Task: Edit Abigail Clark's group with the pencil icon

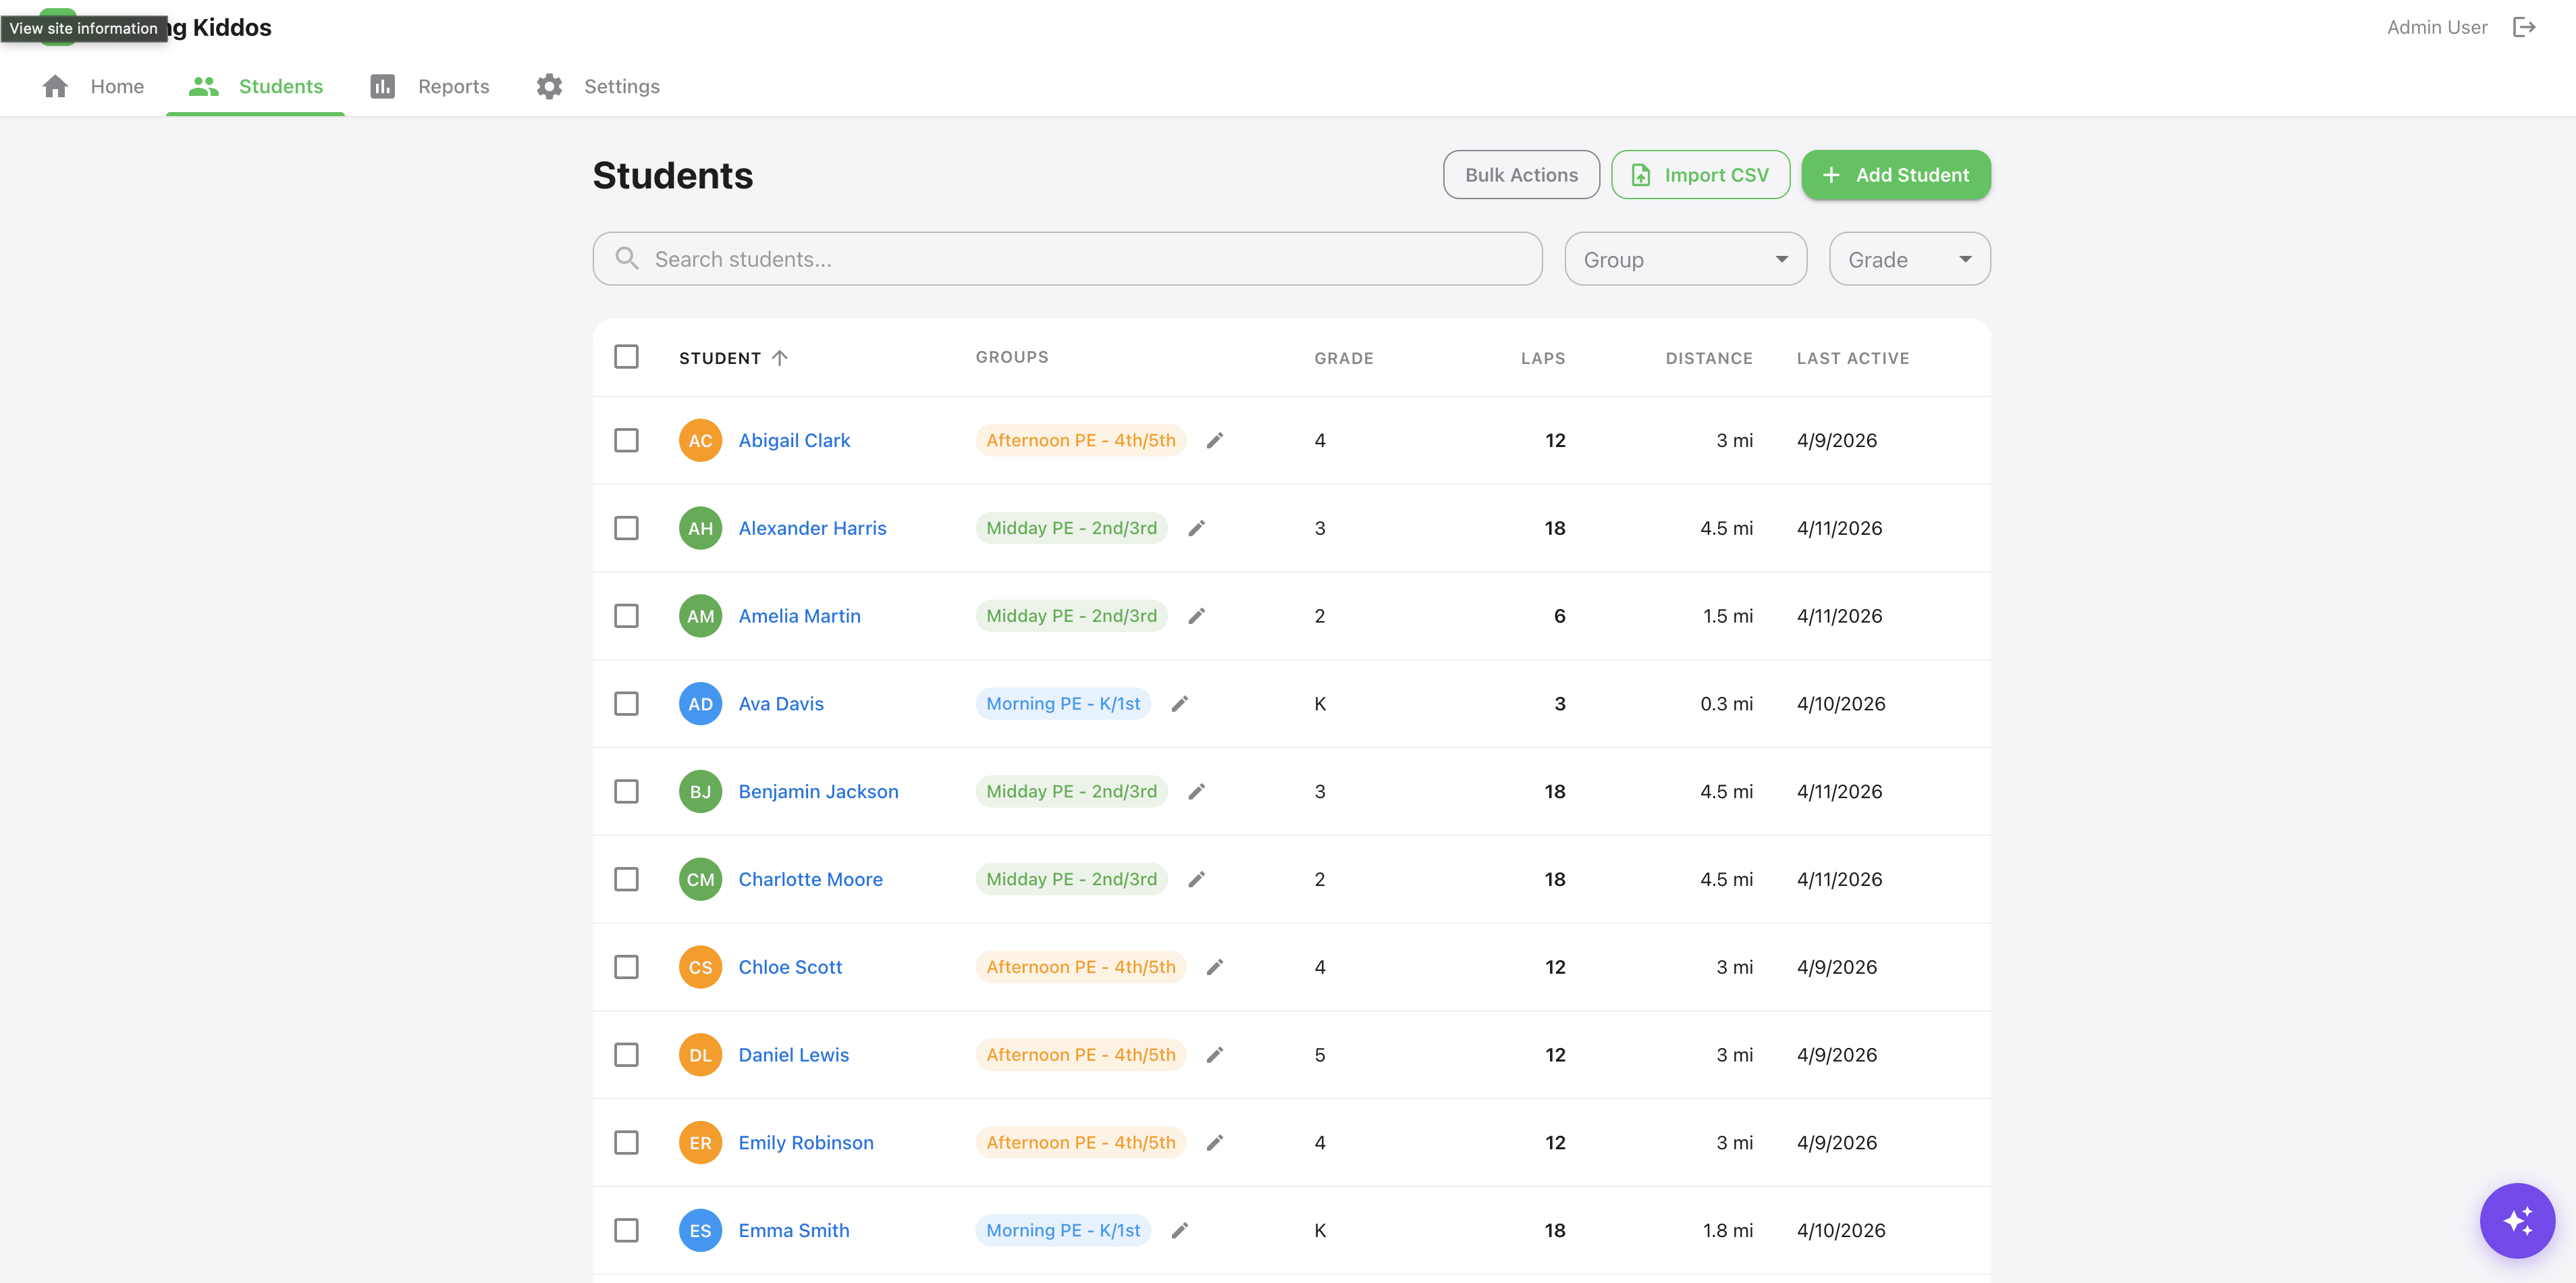Action: click(x=1216, y=439)
